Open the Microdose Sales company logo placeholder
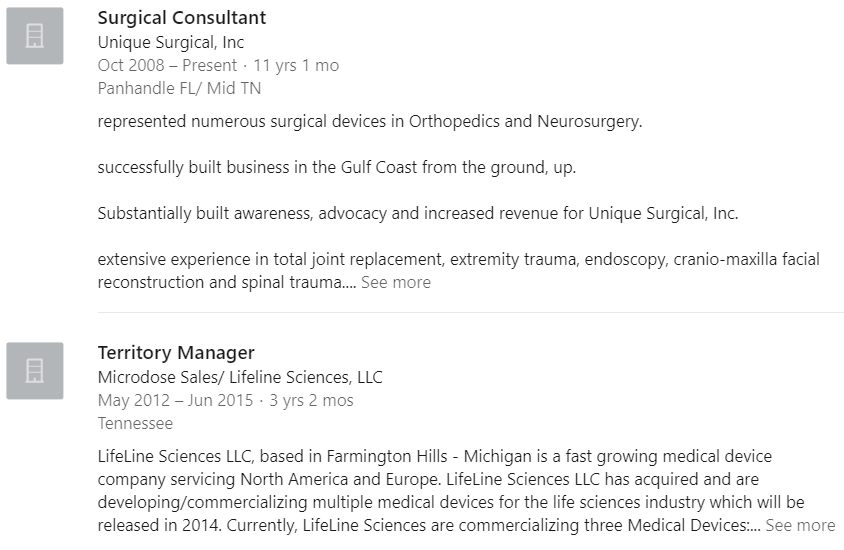844x550 pixels. point(35,371)
